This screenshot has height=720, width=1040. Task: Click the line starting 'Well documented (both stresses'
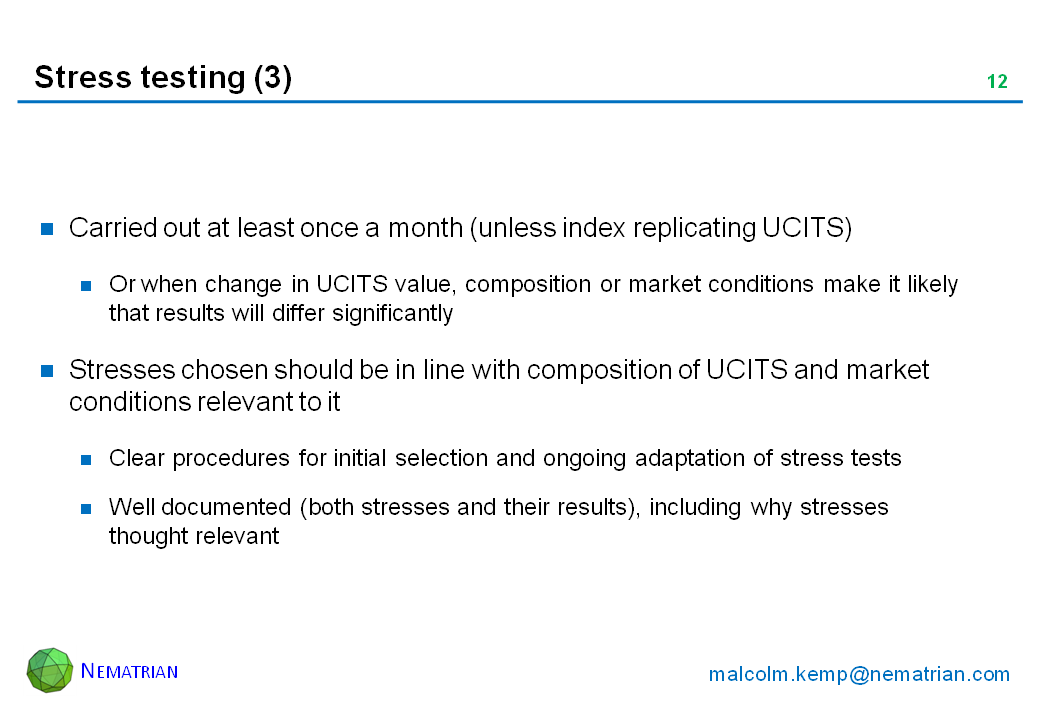498,507
